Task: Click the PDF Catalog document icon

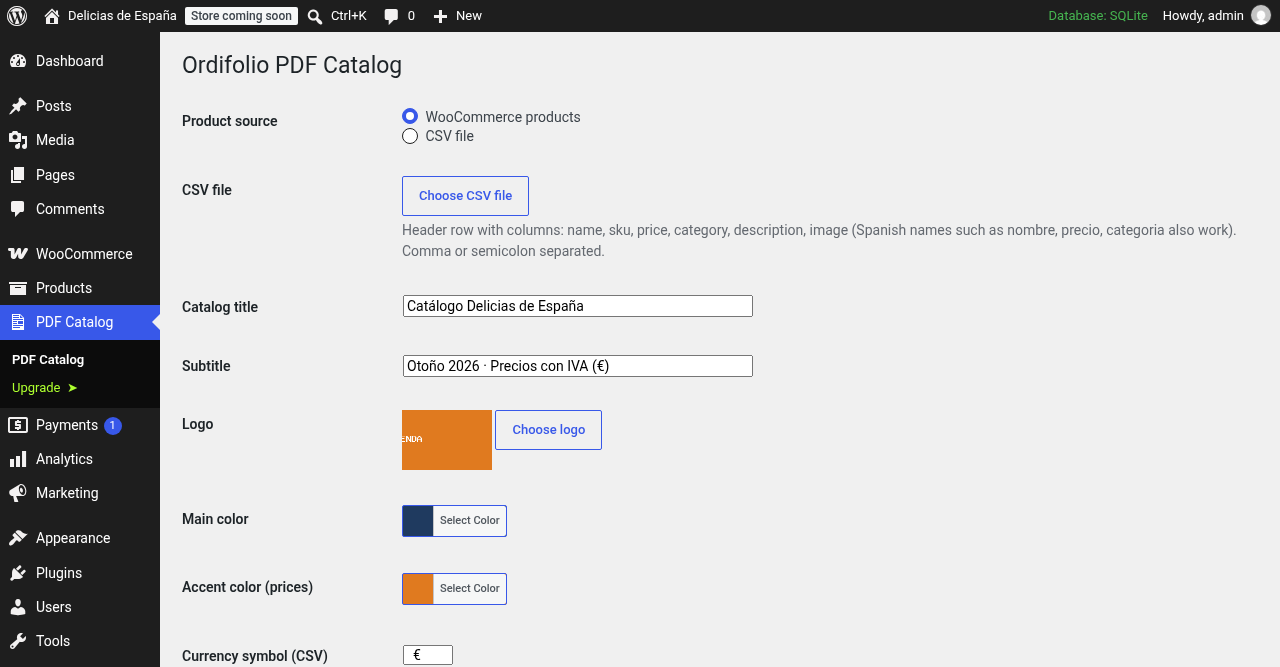Action: (x=18, y=322)
